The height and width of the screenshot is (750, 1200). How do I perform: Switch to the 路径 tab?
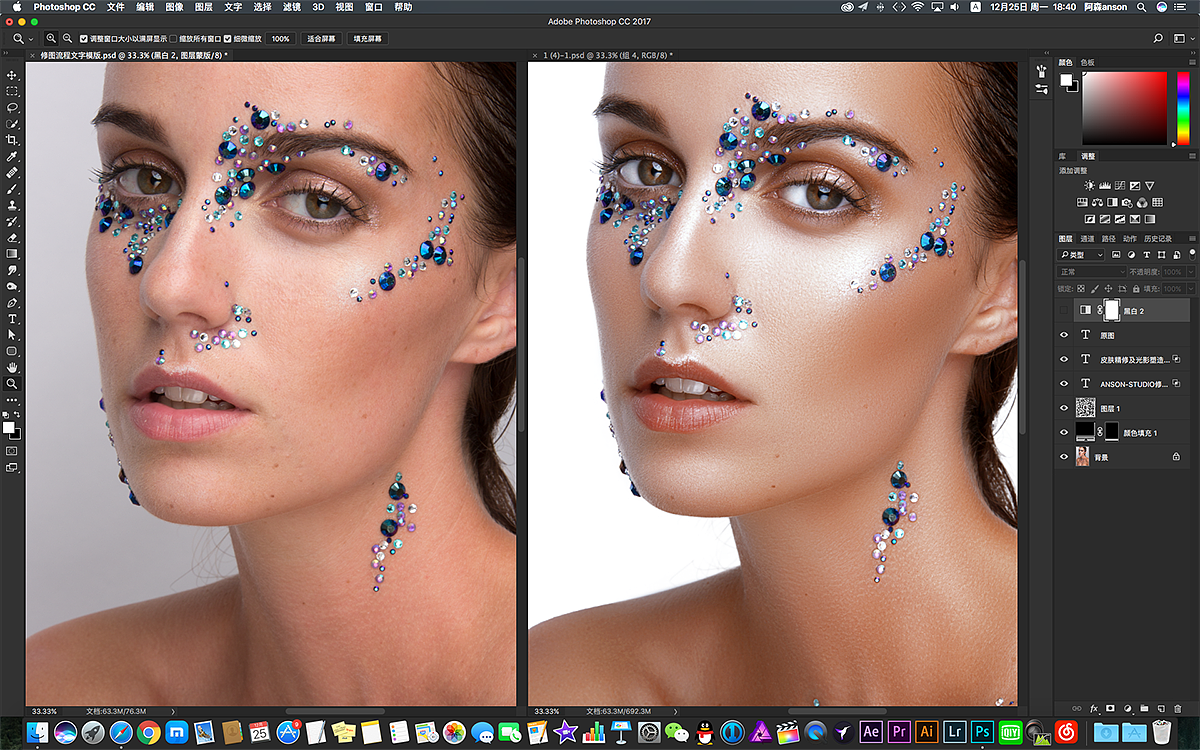(x=1108, y=239)
